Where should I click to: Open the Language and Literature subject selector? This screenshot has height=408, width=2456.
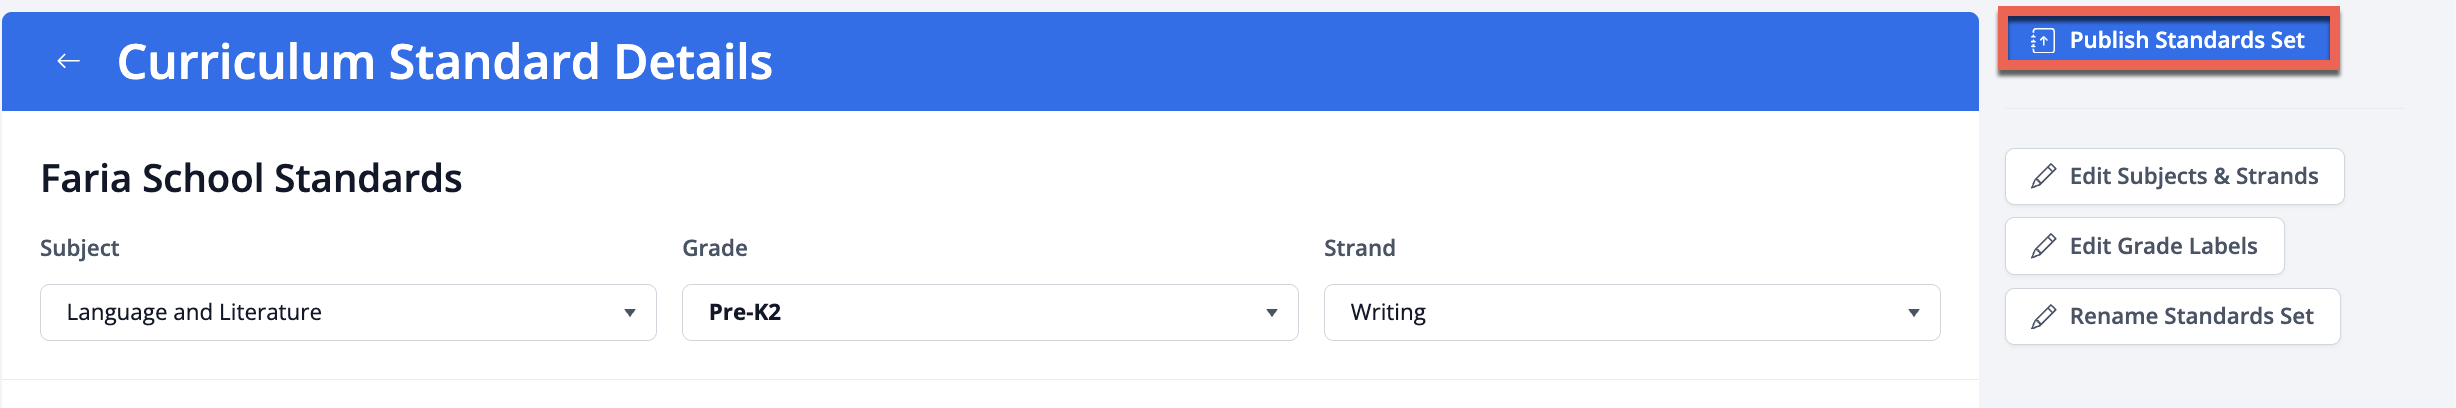click(x=330, y=313)
